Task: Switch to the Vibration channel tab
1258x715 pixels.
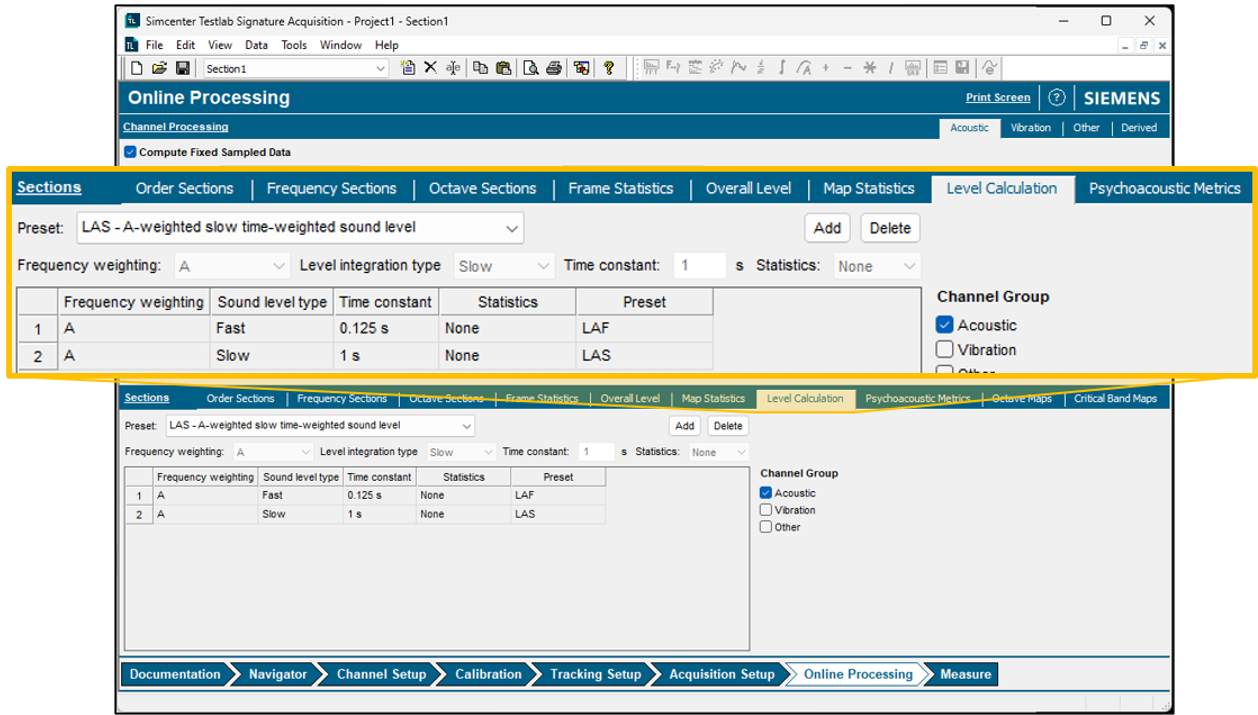Action: click(1030, 127)
